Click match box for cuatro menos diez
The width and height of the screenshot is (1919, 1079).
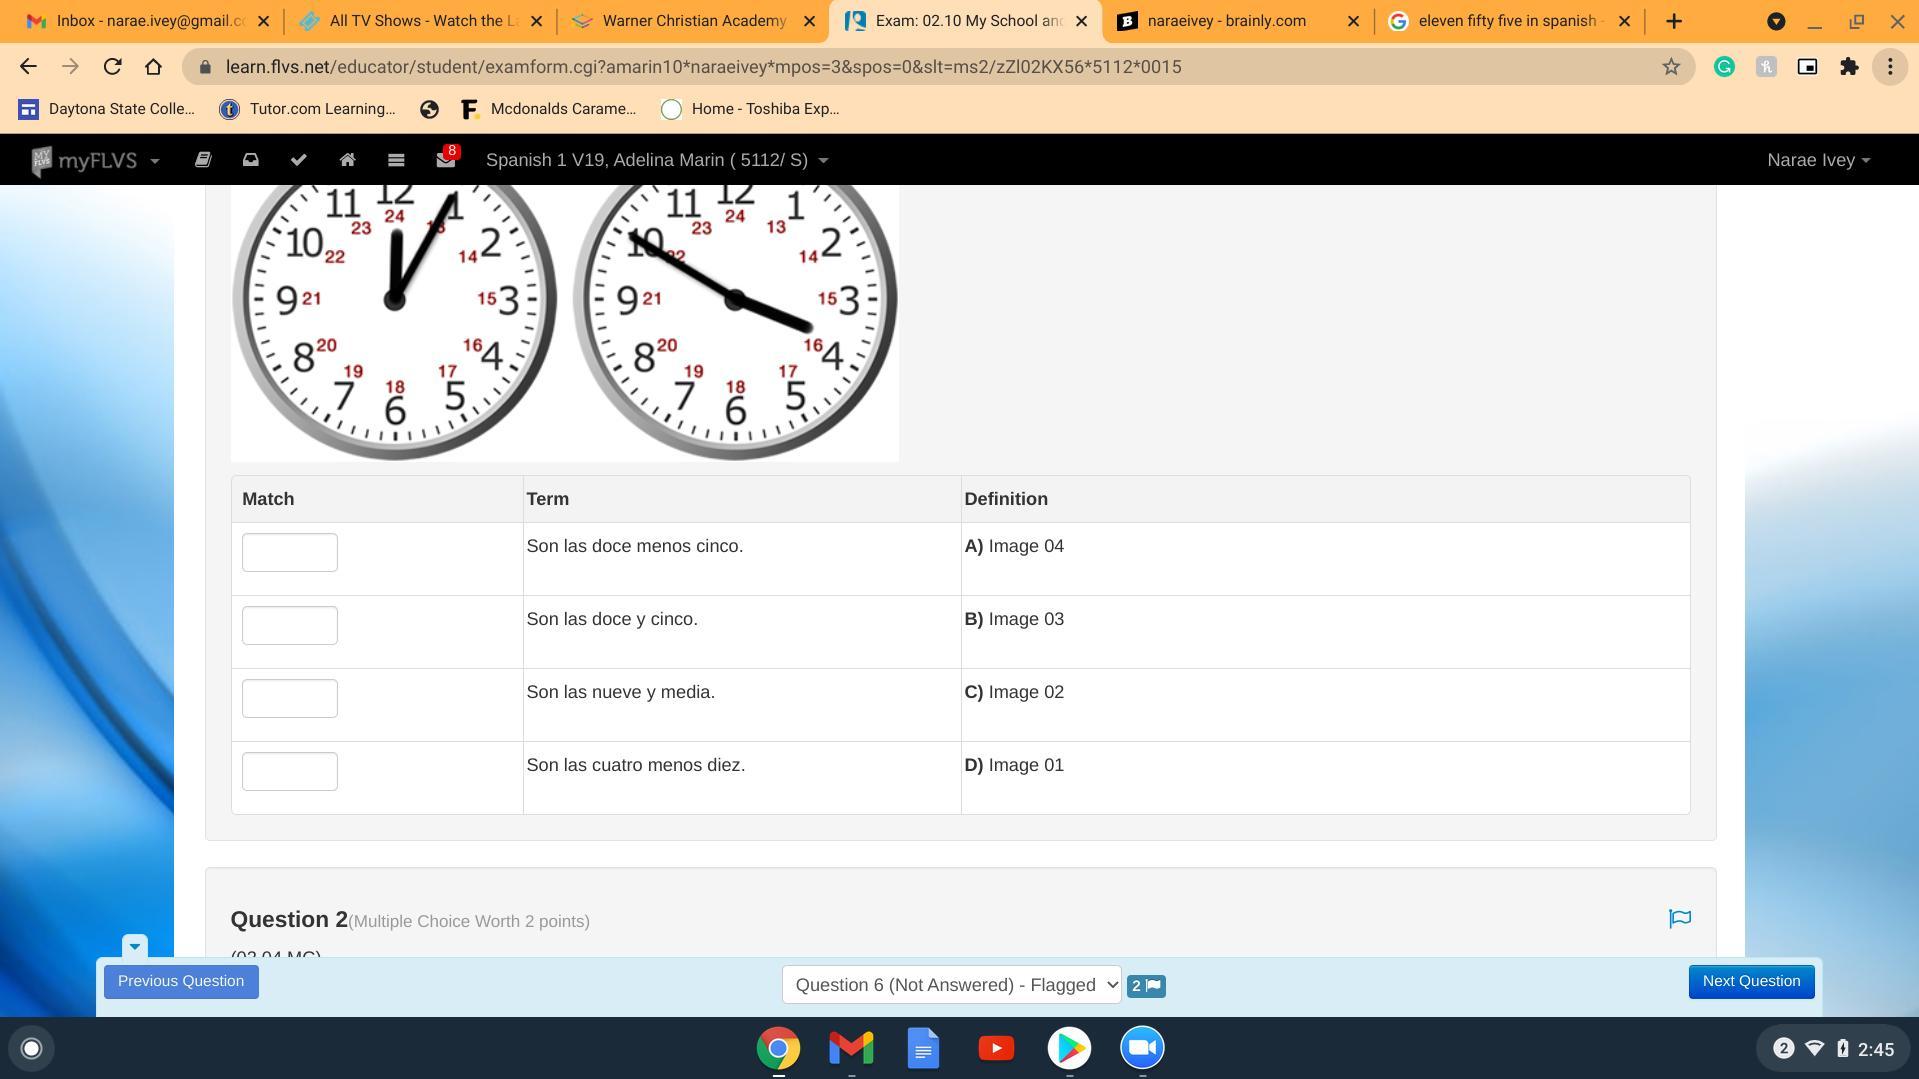(x=290, y=771)
